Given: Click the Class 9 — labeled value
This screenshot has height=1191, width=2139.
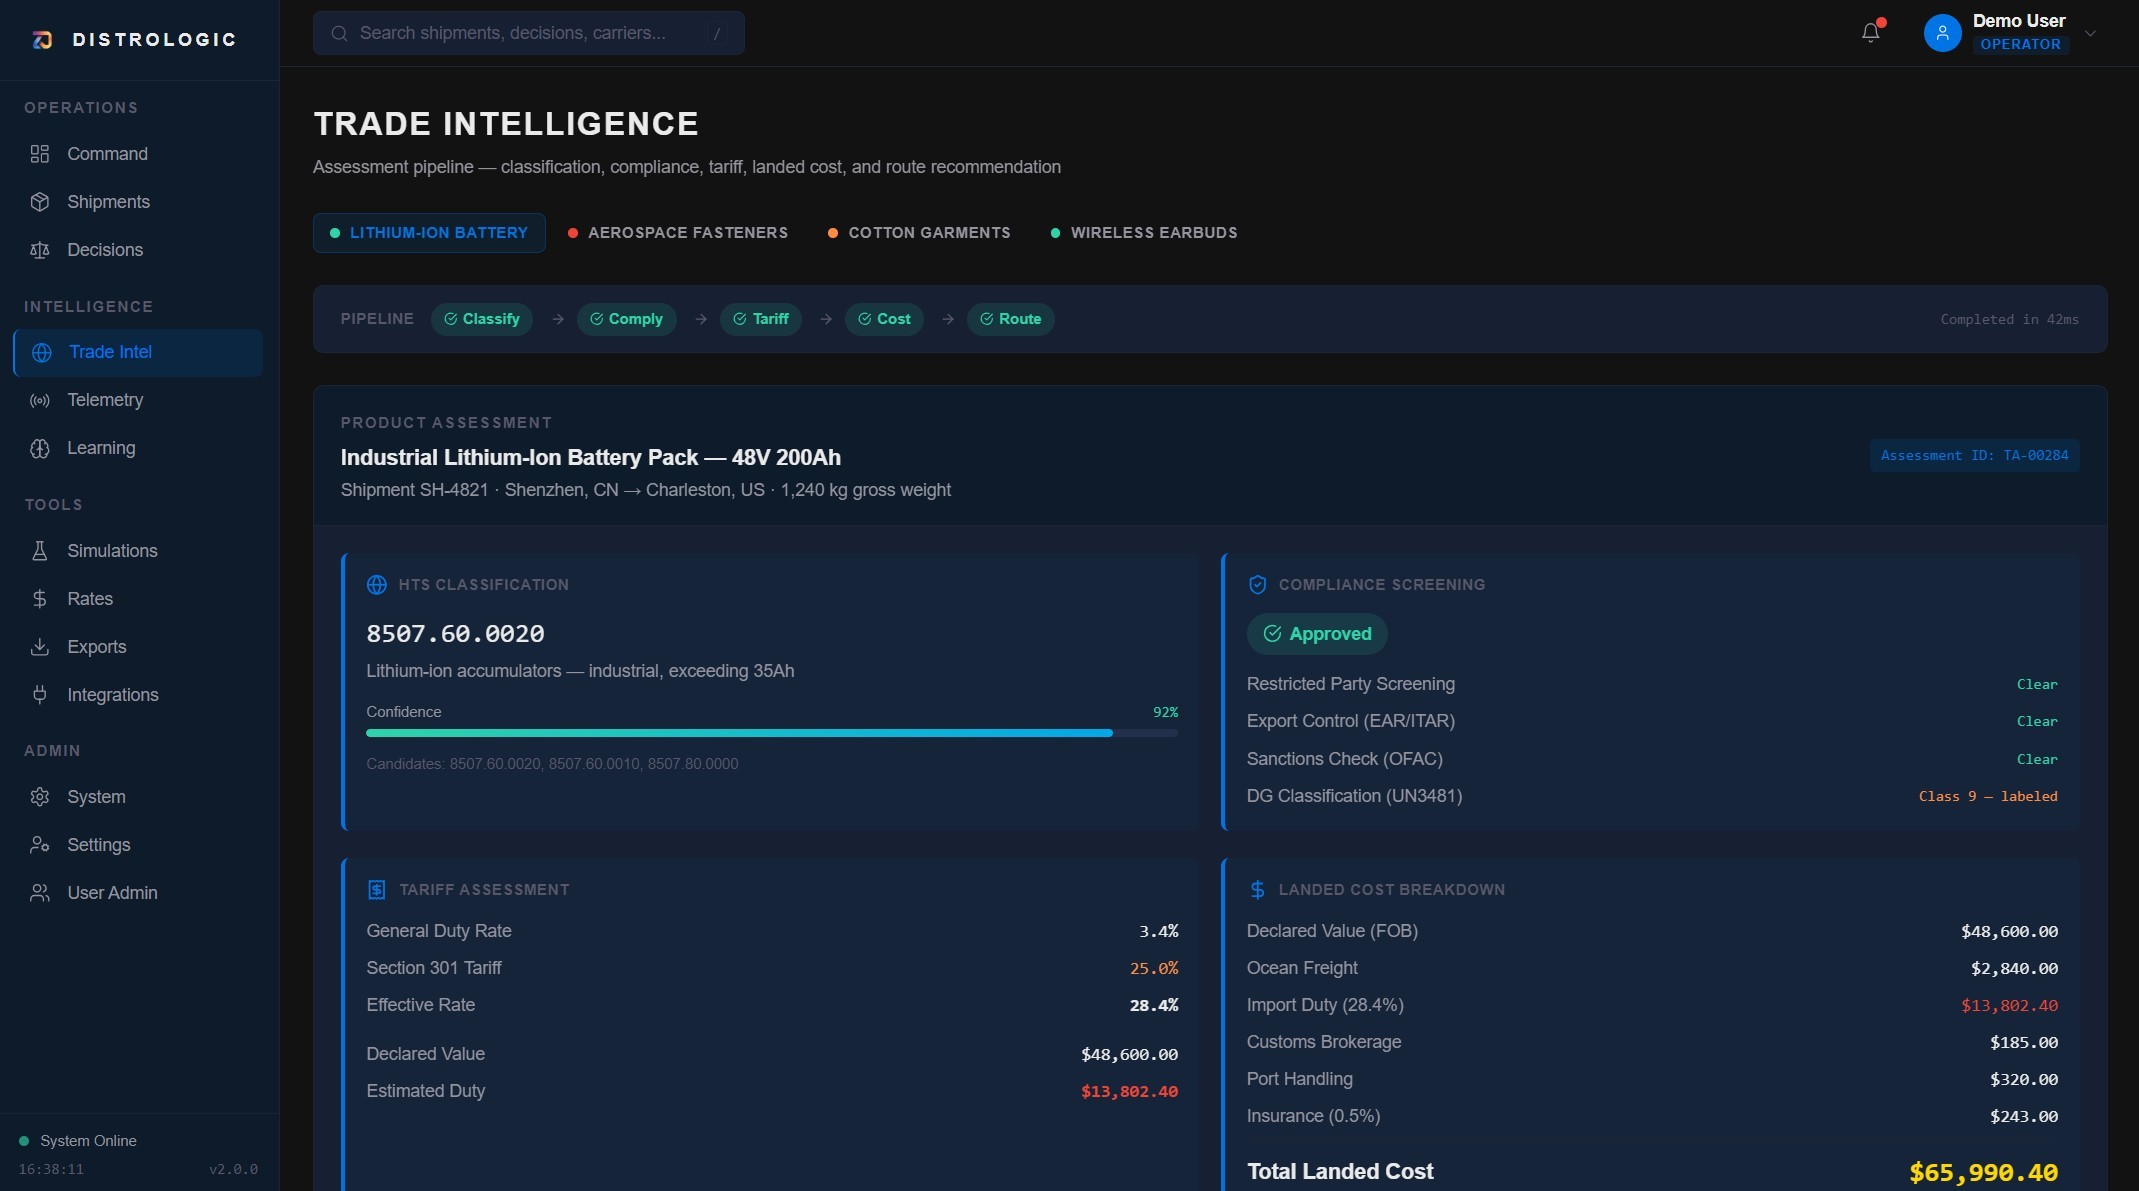Looking at the screenshot, I should [x=1988, y=796].
